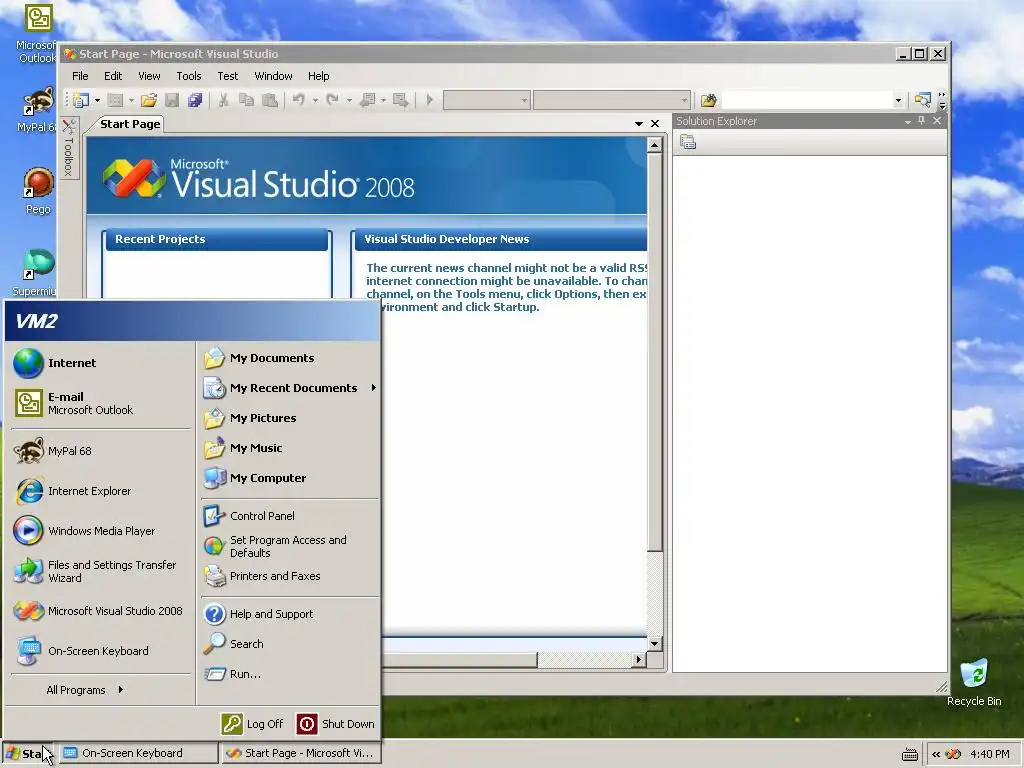Click the Open File folder toolbar icon
1024x768 pixels.
pyautogui.click(x=149, y=100)
